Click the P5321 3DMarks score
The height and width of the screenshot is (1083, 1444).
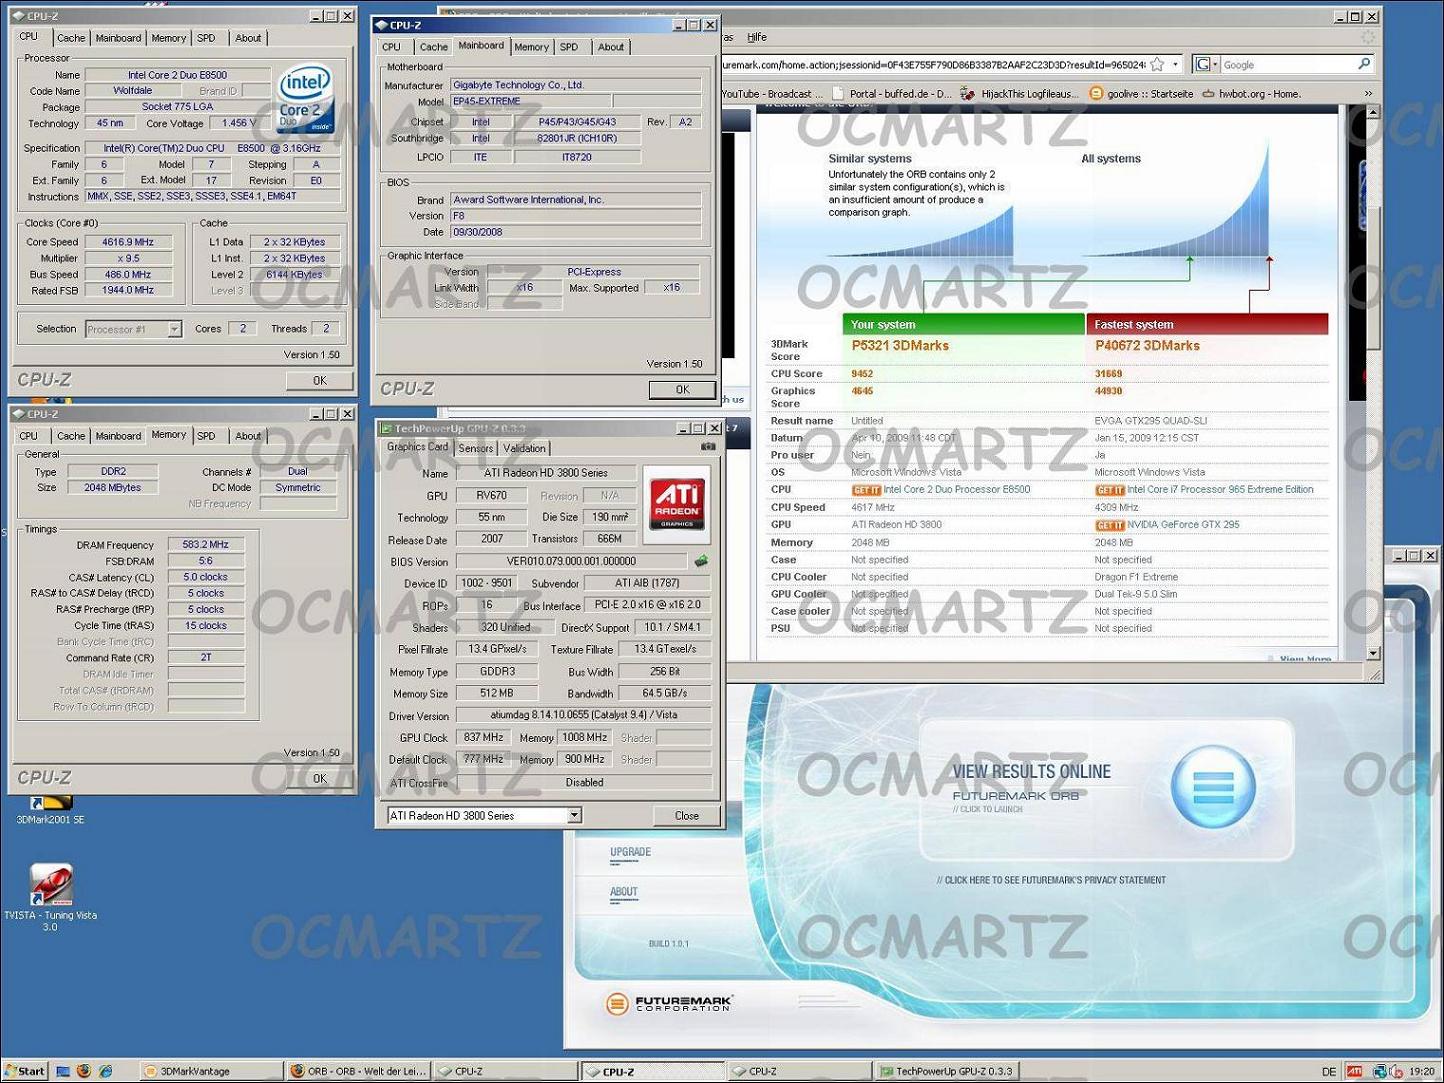(900, 346)
